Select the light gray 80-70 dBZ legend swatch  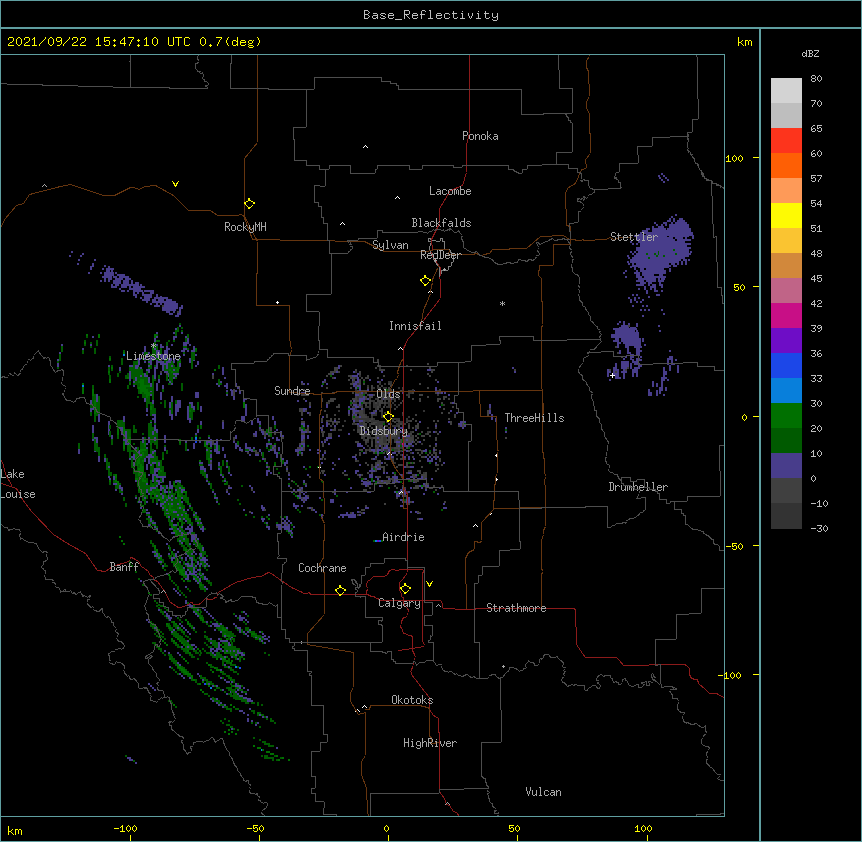[x=786, y=91]
